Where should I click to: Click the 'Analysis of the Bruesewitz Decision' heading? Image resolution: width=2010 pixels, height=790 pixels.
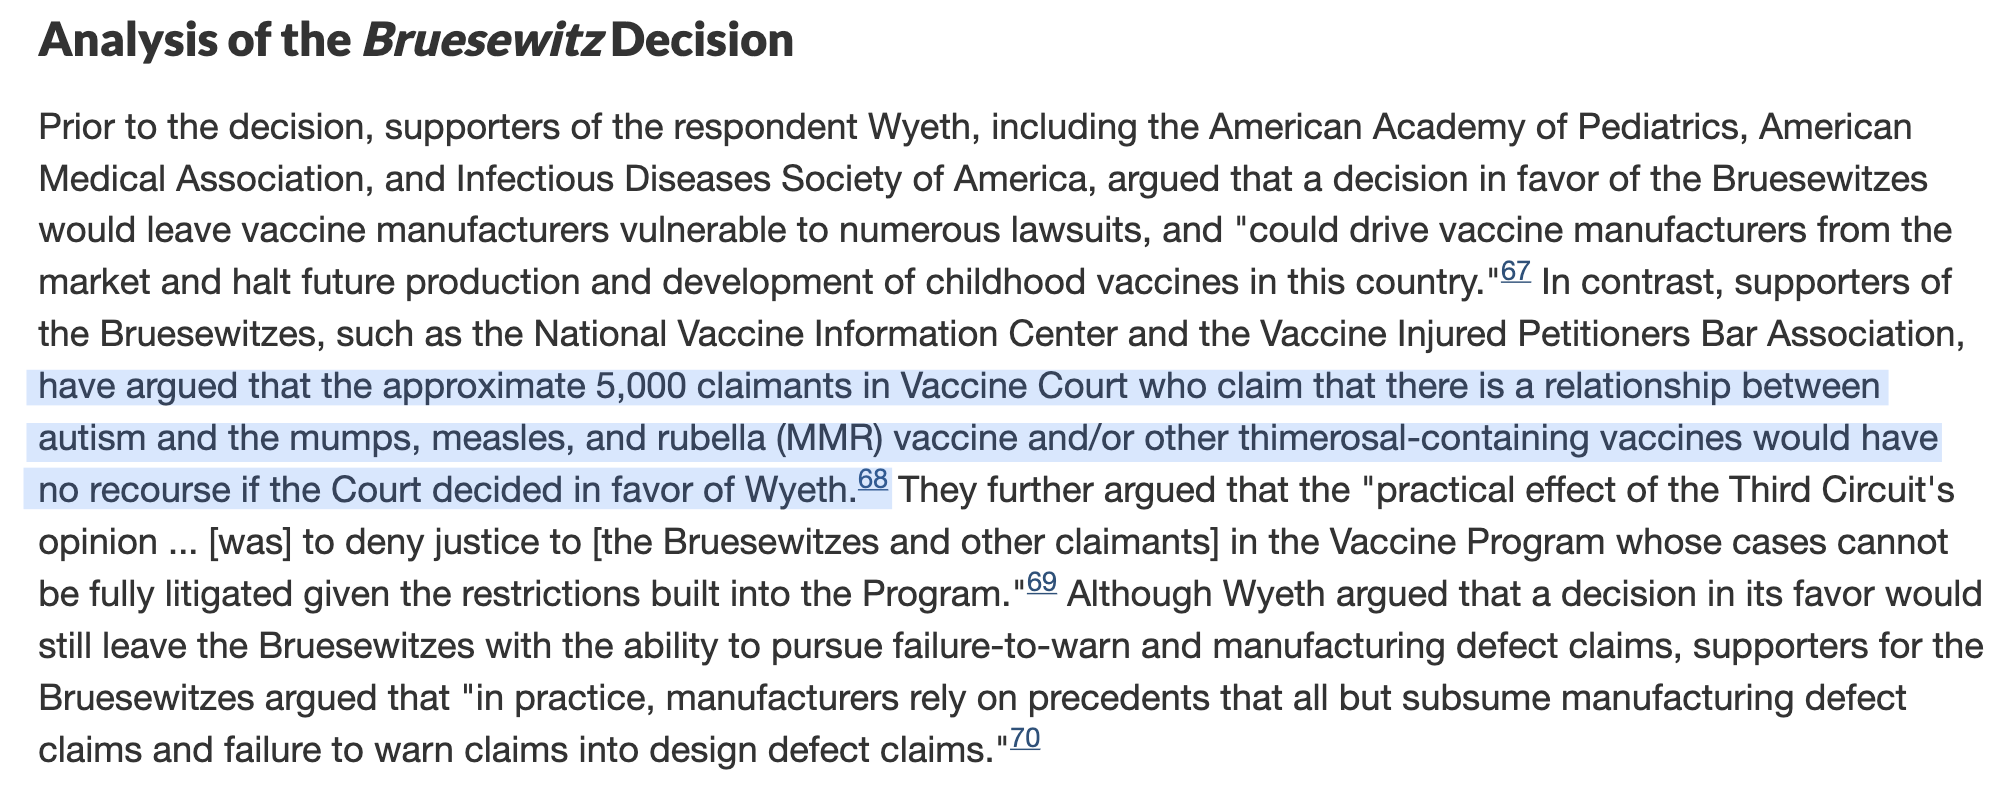pyautogui.click(x=416, y=41)
